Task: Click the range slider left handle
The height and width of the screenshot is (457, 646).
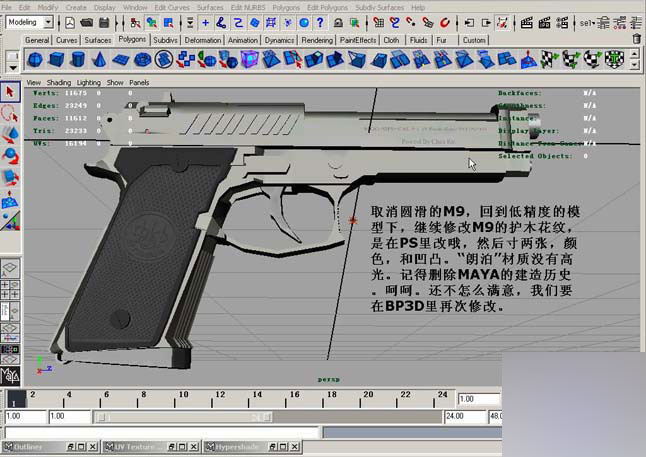Action: coord(101,417)
